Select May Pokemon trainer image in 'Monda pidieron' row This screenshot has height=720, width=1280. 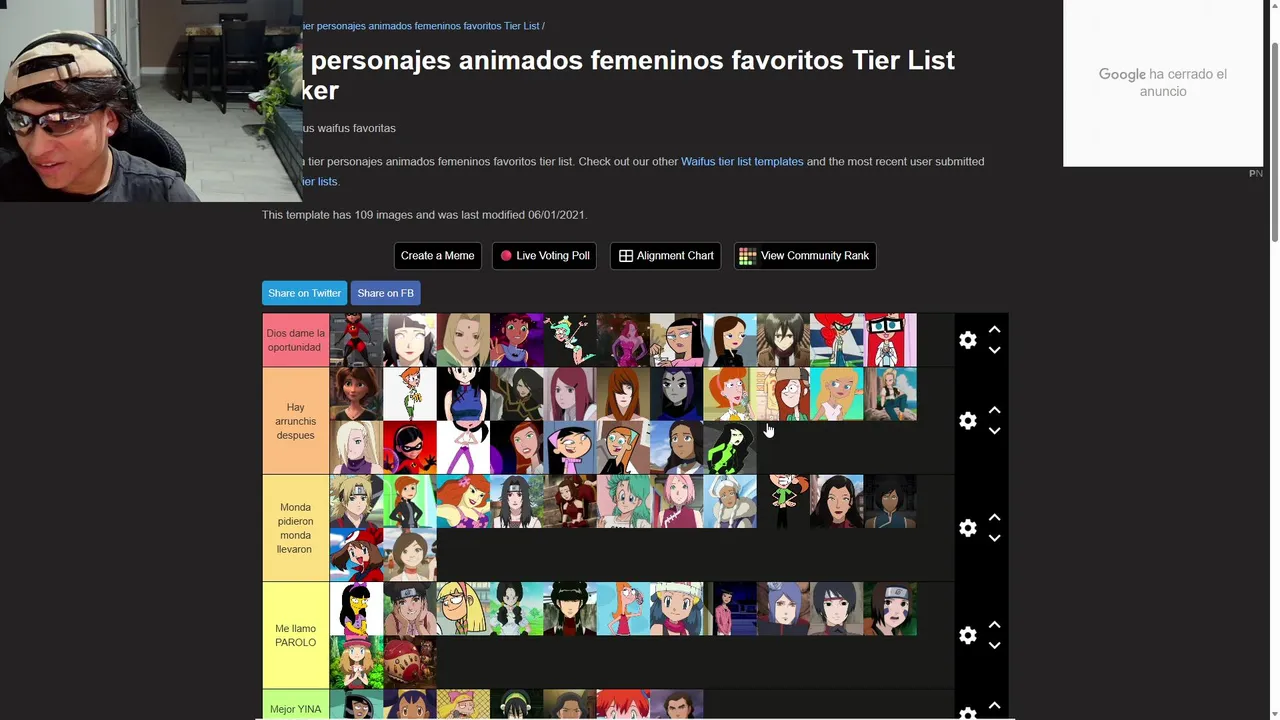coord(356,555)
